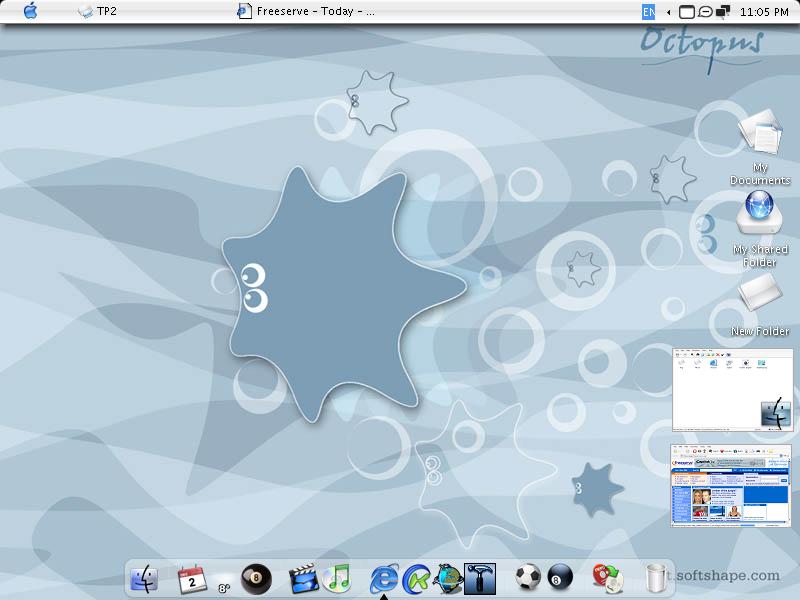The width and height of the screenshot is (800, 600).
Task: Open My Documents desktop icon
Action: click(x=760, y=148)
